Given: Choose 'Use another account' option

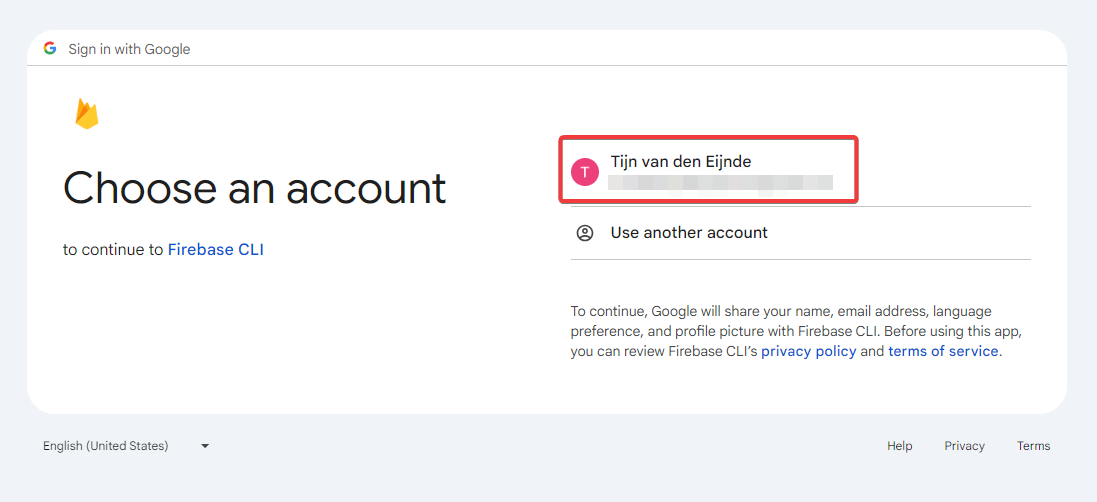Looking at the screenshot, I should pyautogui.click(x=689, y=233).
